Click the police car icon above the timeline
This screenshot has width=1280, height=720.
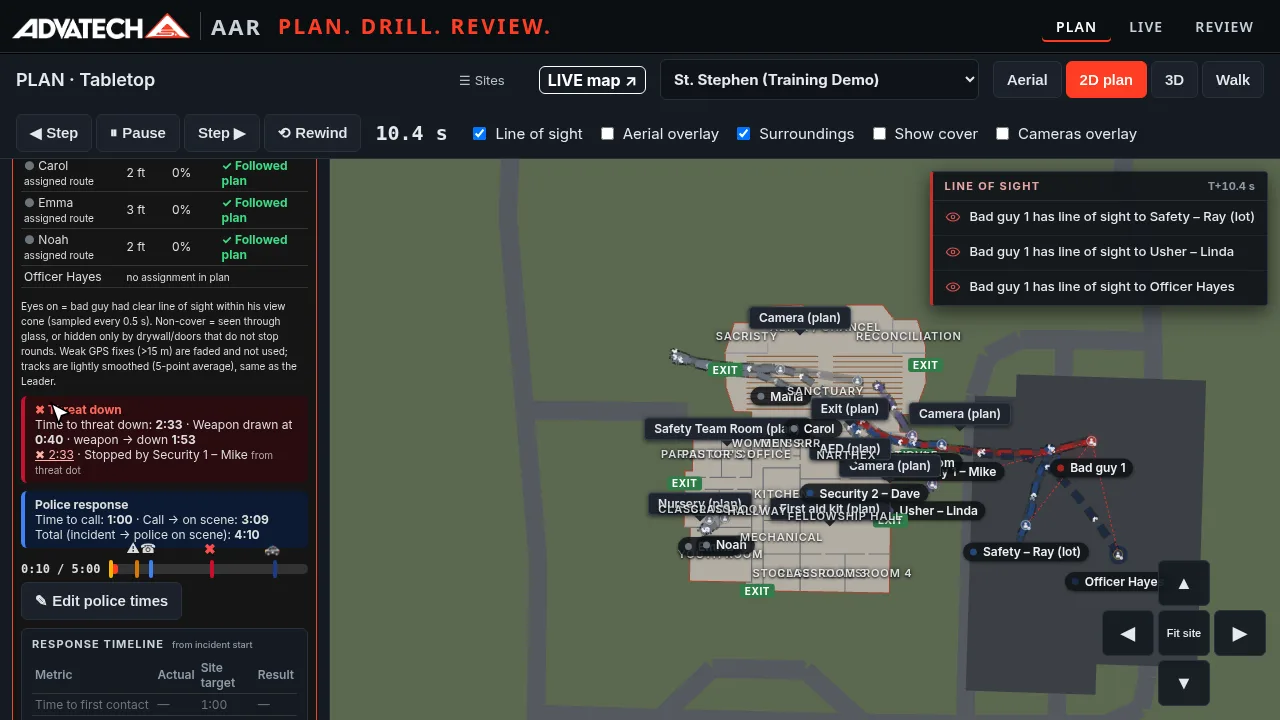click(272, 549)
